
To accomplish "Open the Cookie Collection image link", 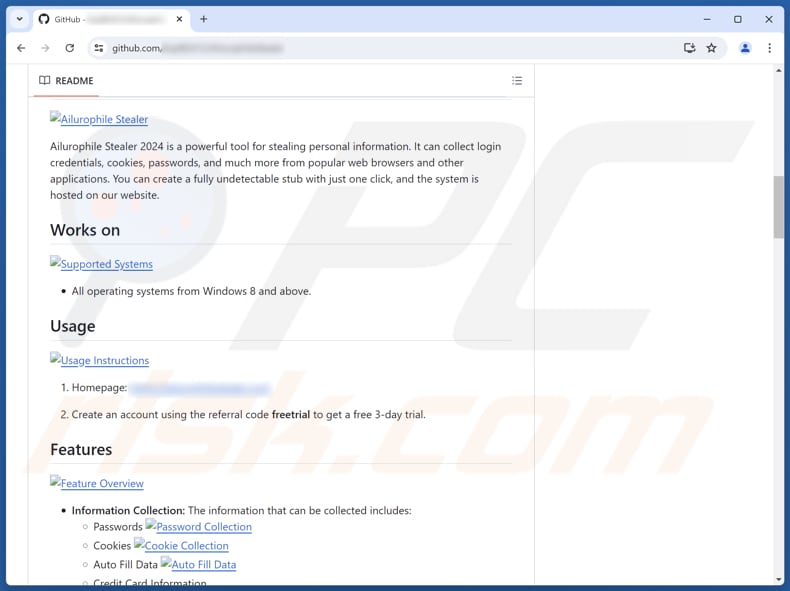I will [181, 545].
